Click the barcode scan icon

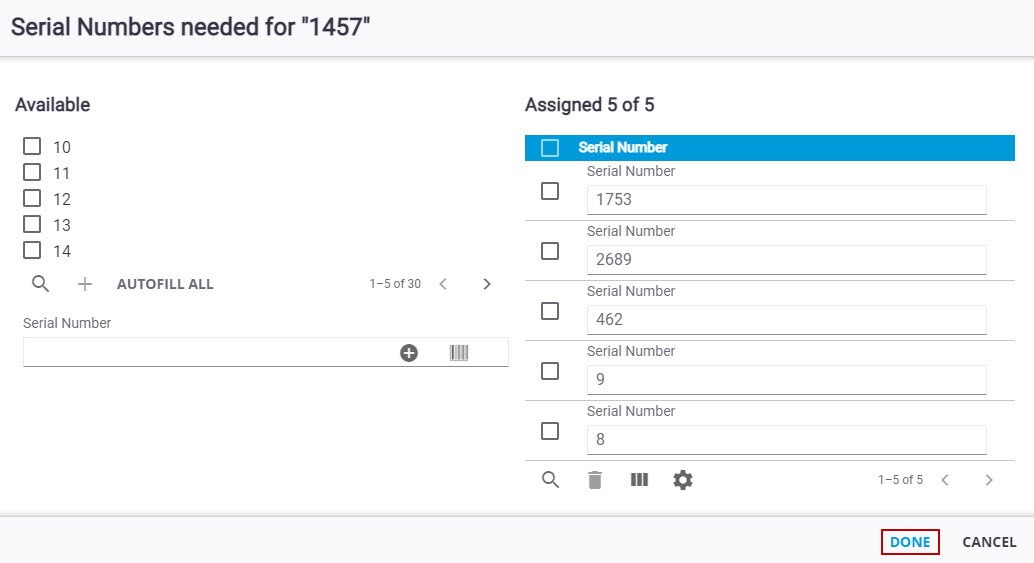459,352
